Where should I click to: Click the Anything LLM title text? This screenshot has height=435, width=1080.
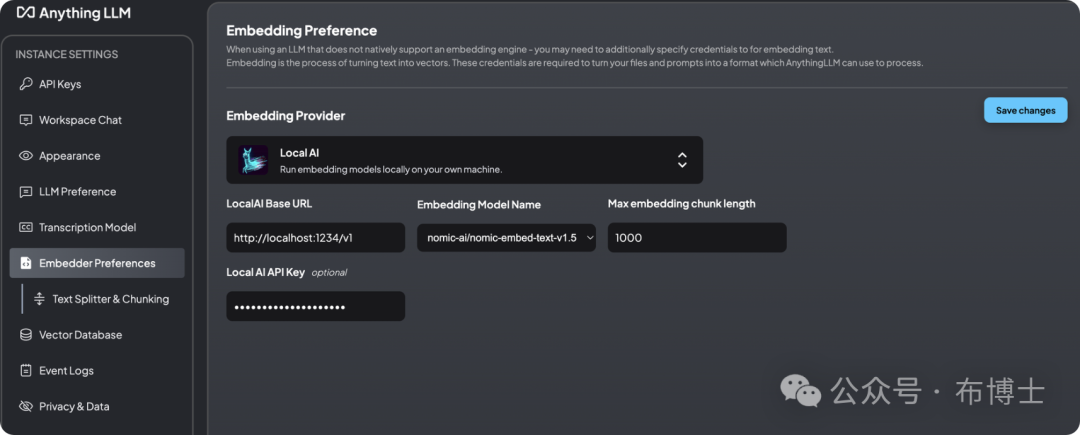(85, 13)
